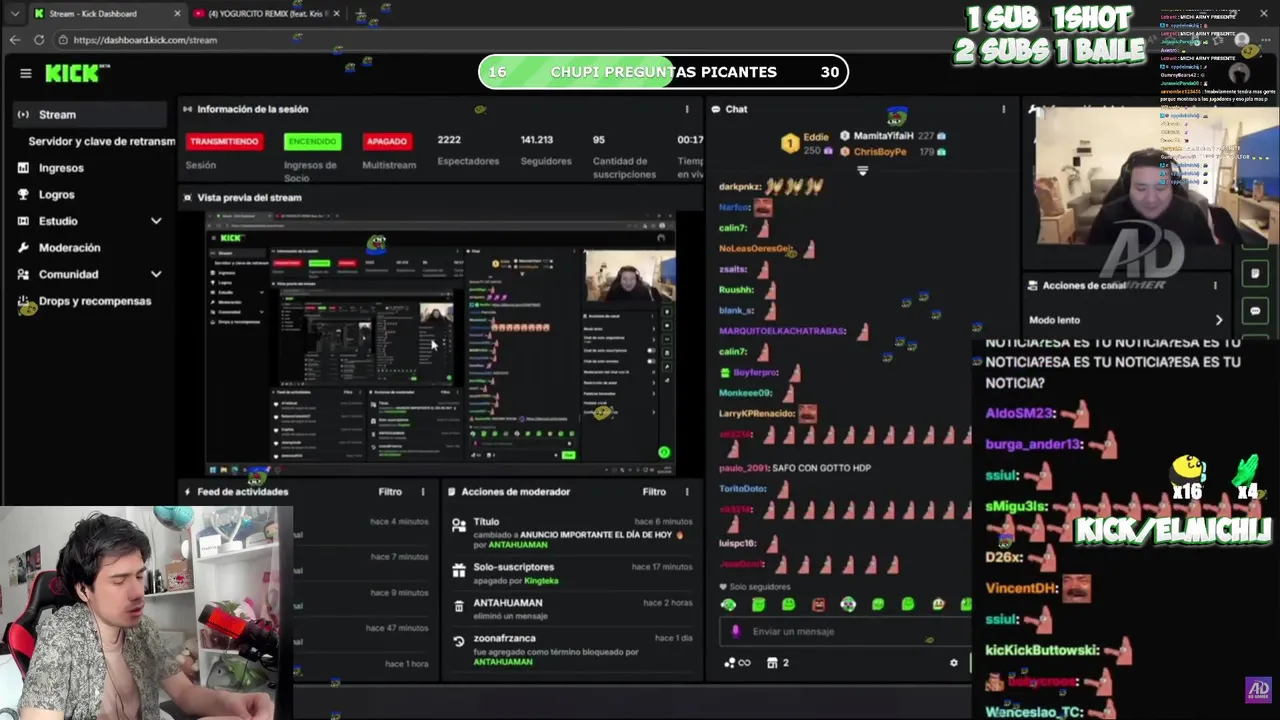Click the dashboard.kick.com address bar
1280x720 pixels.
[x=145, y=40]
